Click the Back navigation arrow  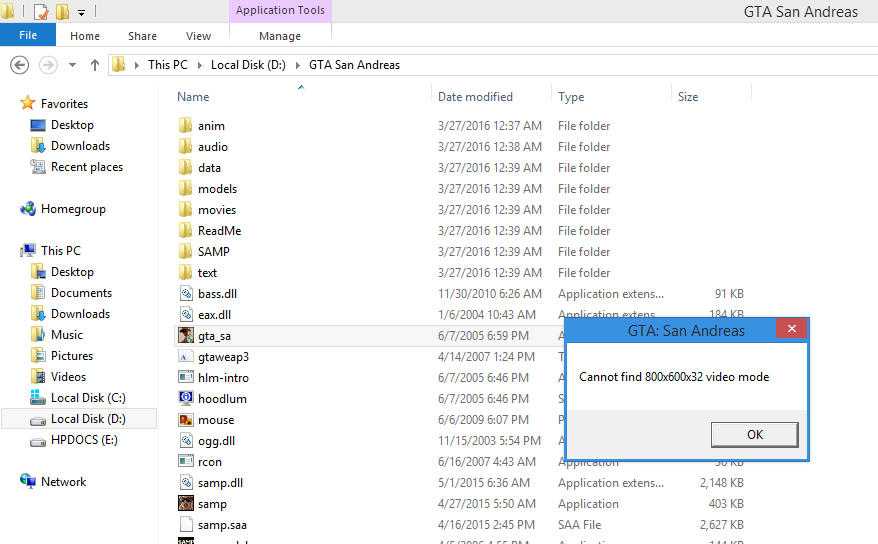tap(19, 65)
